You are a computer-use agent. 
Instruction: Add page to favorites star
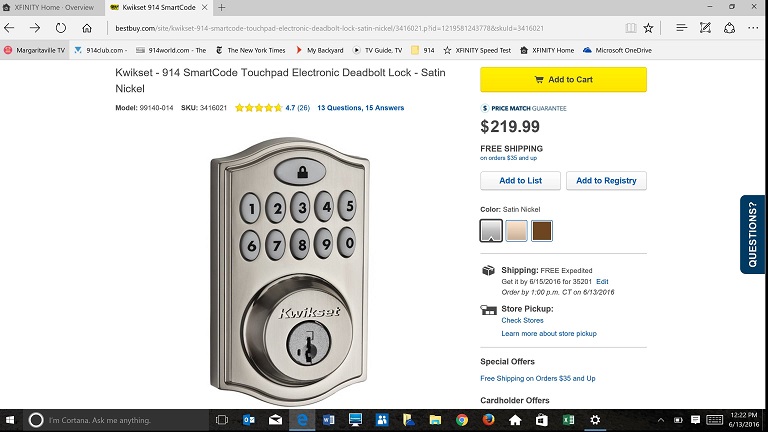[x=648, y=28]
